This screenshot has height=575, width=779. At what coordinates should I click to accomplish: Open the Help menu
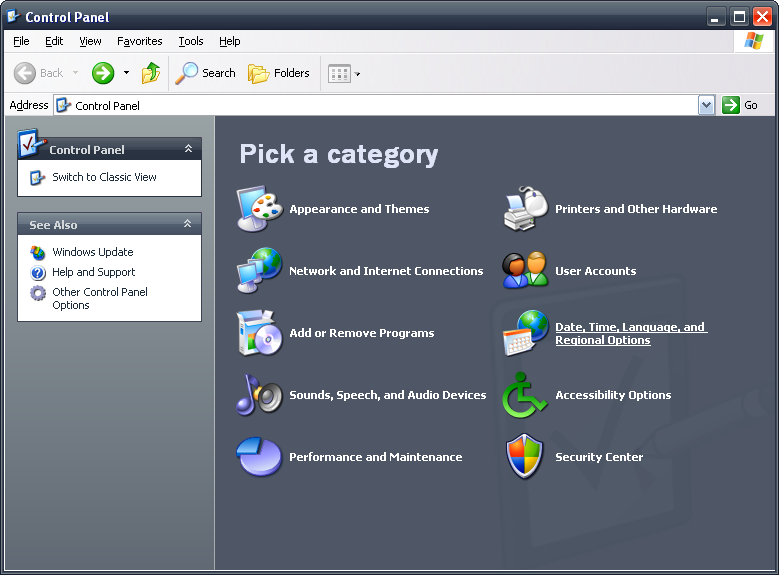click(x=230, y=41)
